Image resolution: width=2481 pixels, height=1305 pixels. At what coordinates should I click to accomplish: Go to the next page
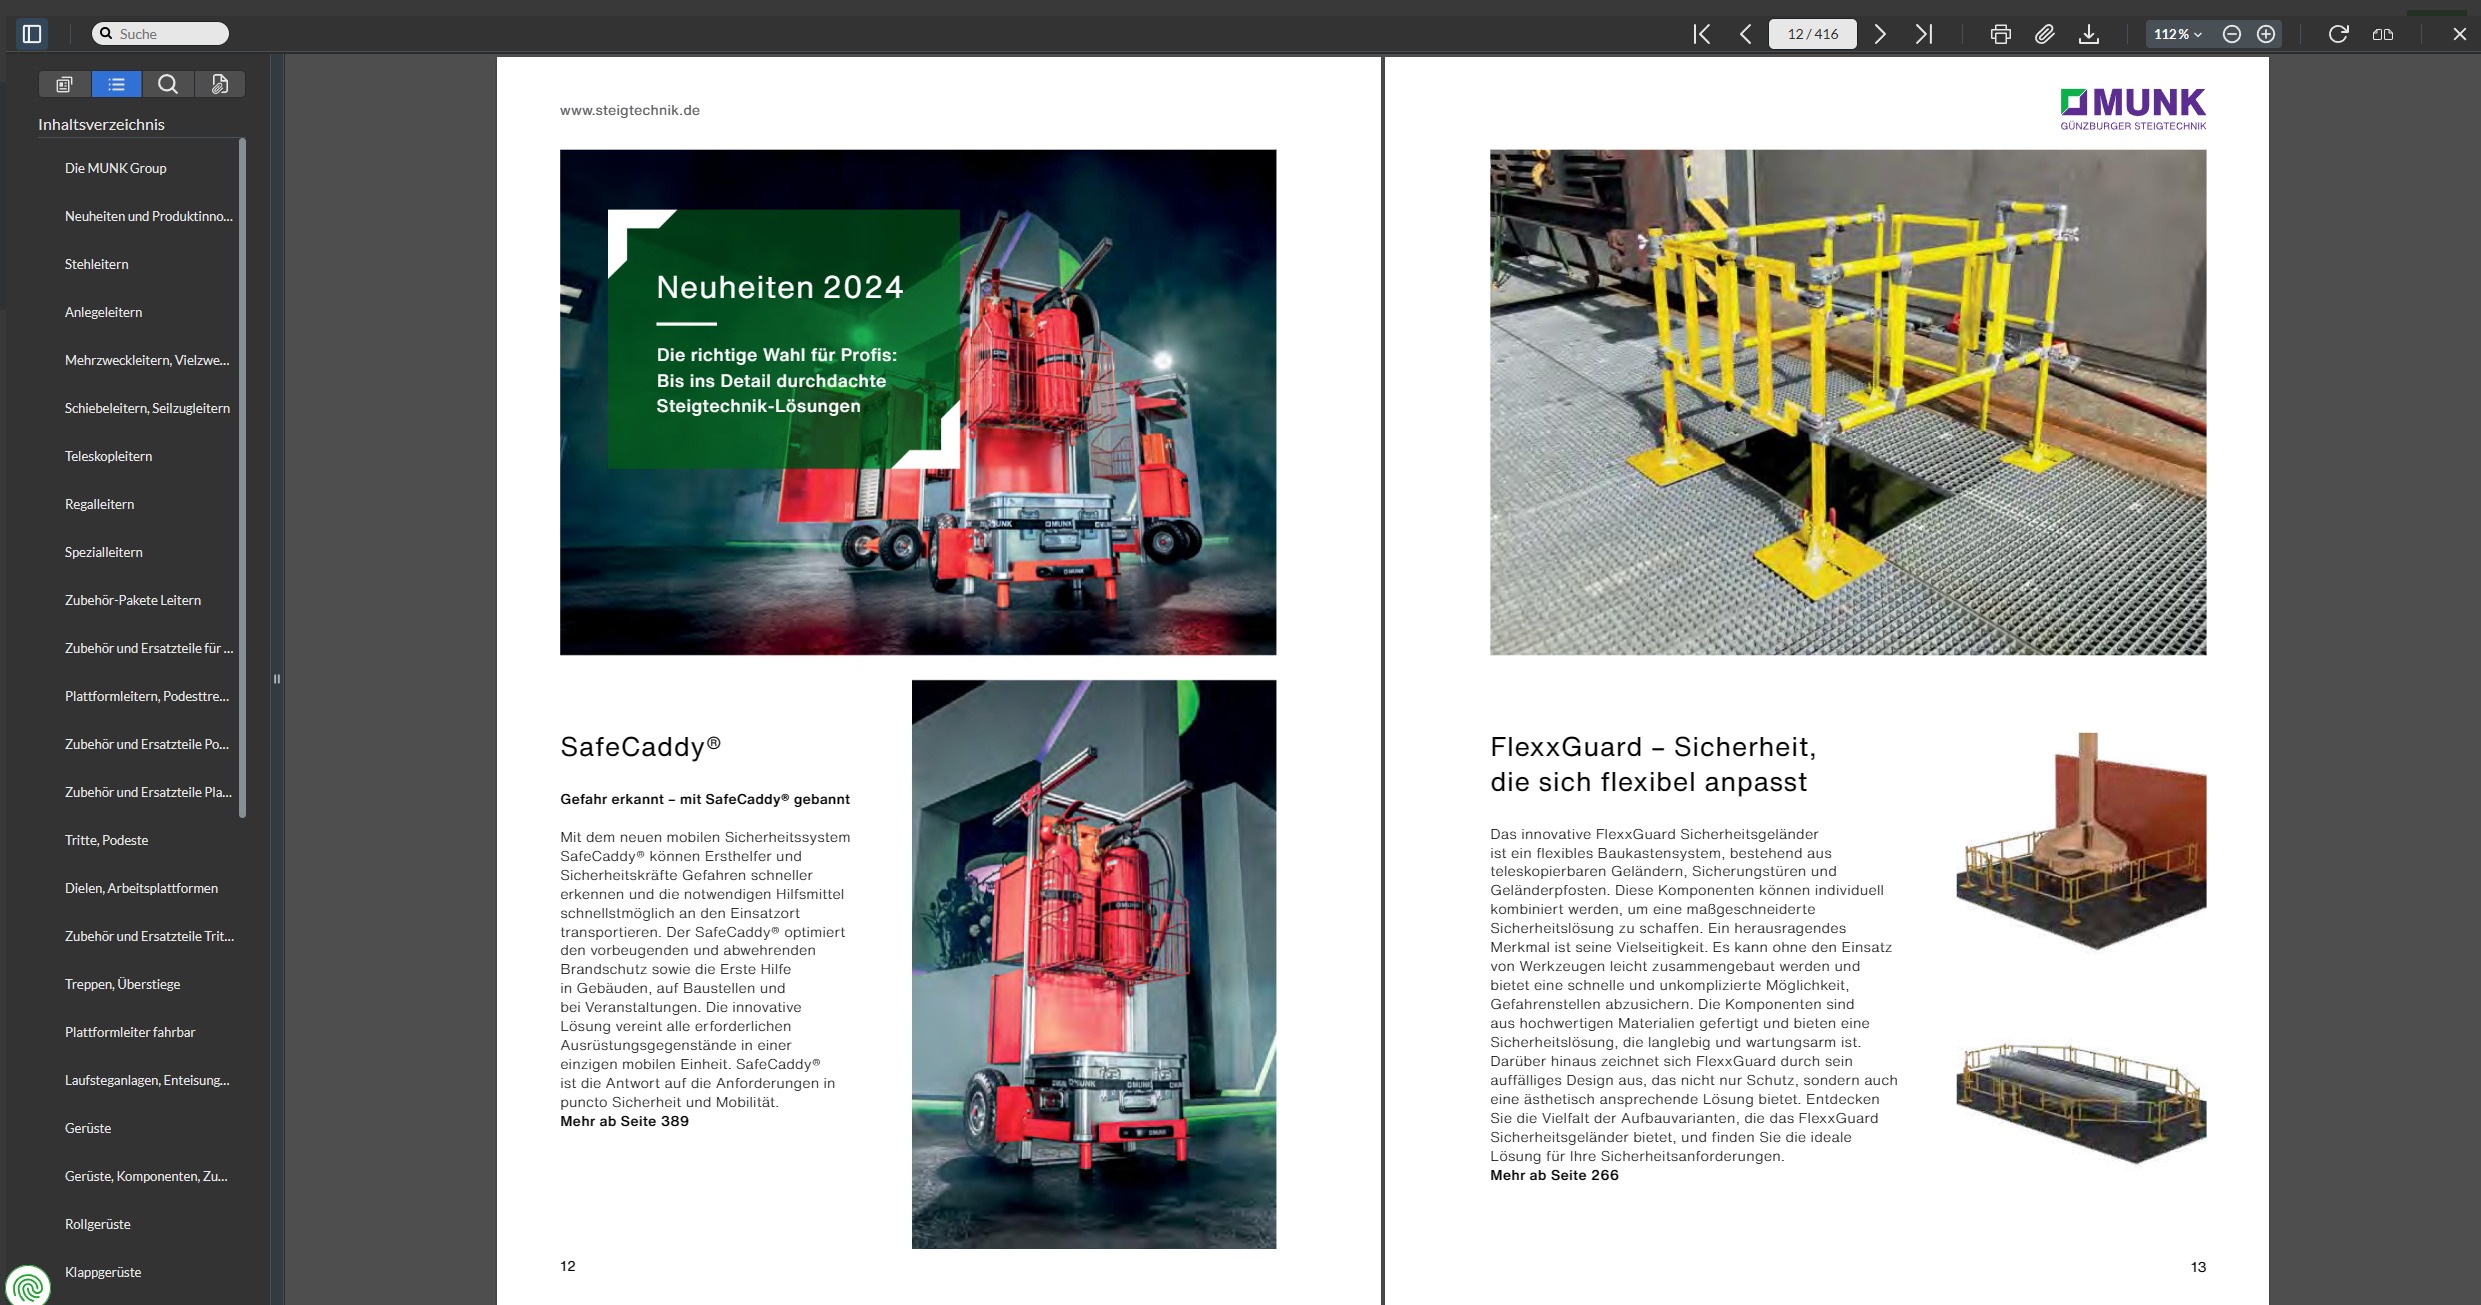click(1880, 34)
